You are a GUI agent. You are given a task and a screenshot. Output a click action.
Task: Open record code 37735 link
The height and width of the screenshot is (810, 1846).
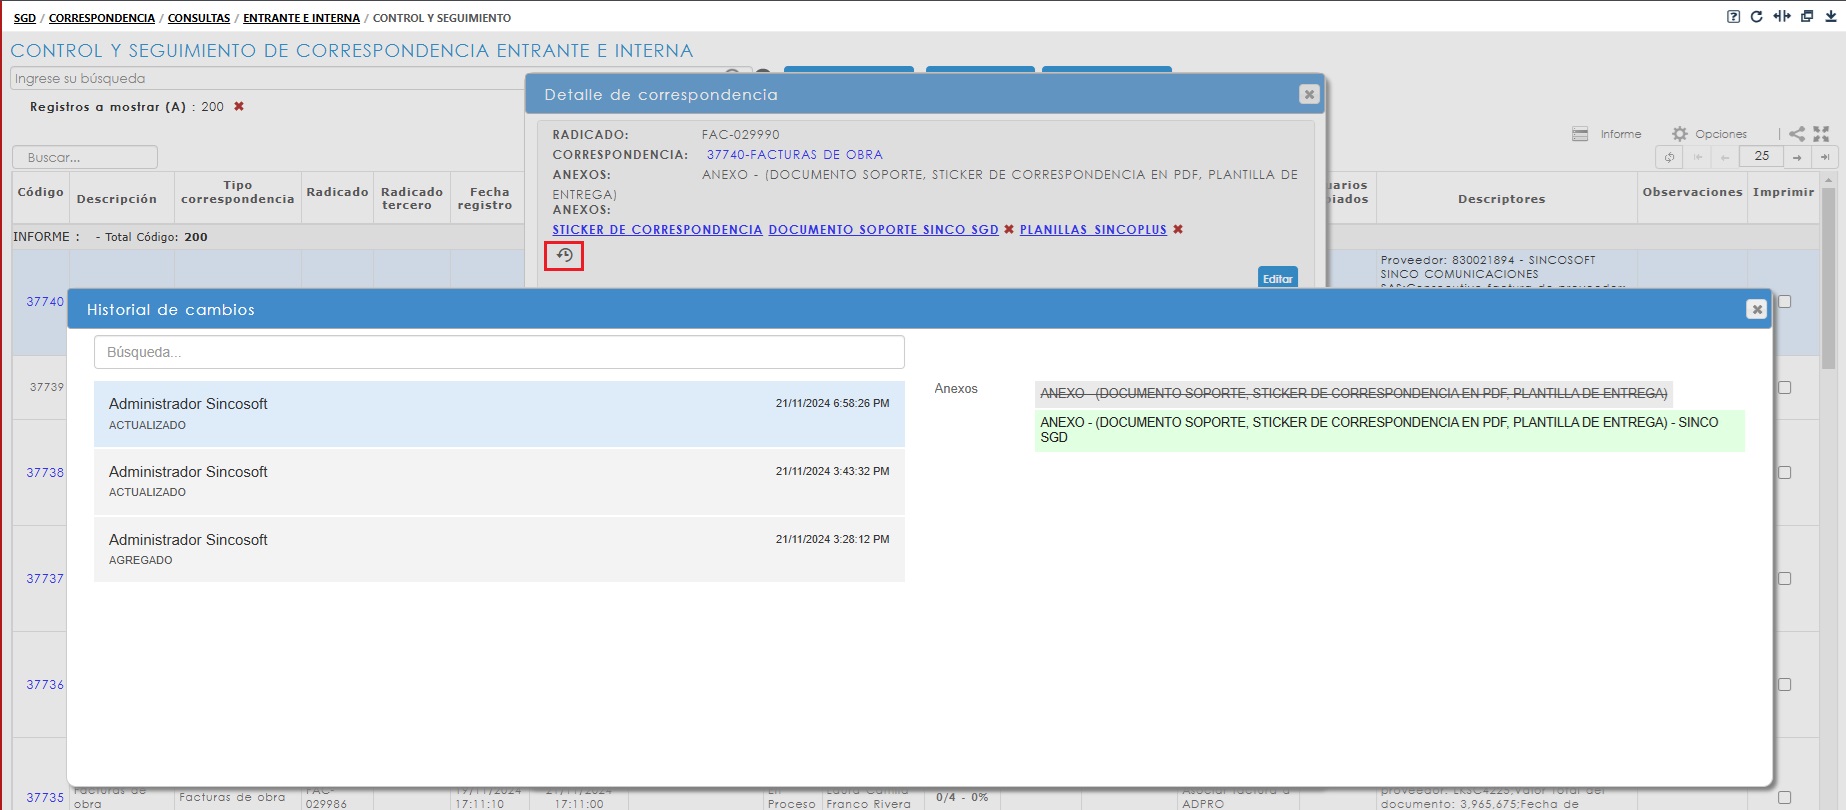click(x=45, y=797)
